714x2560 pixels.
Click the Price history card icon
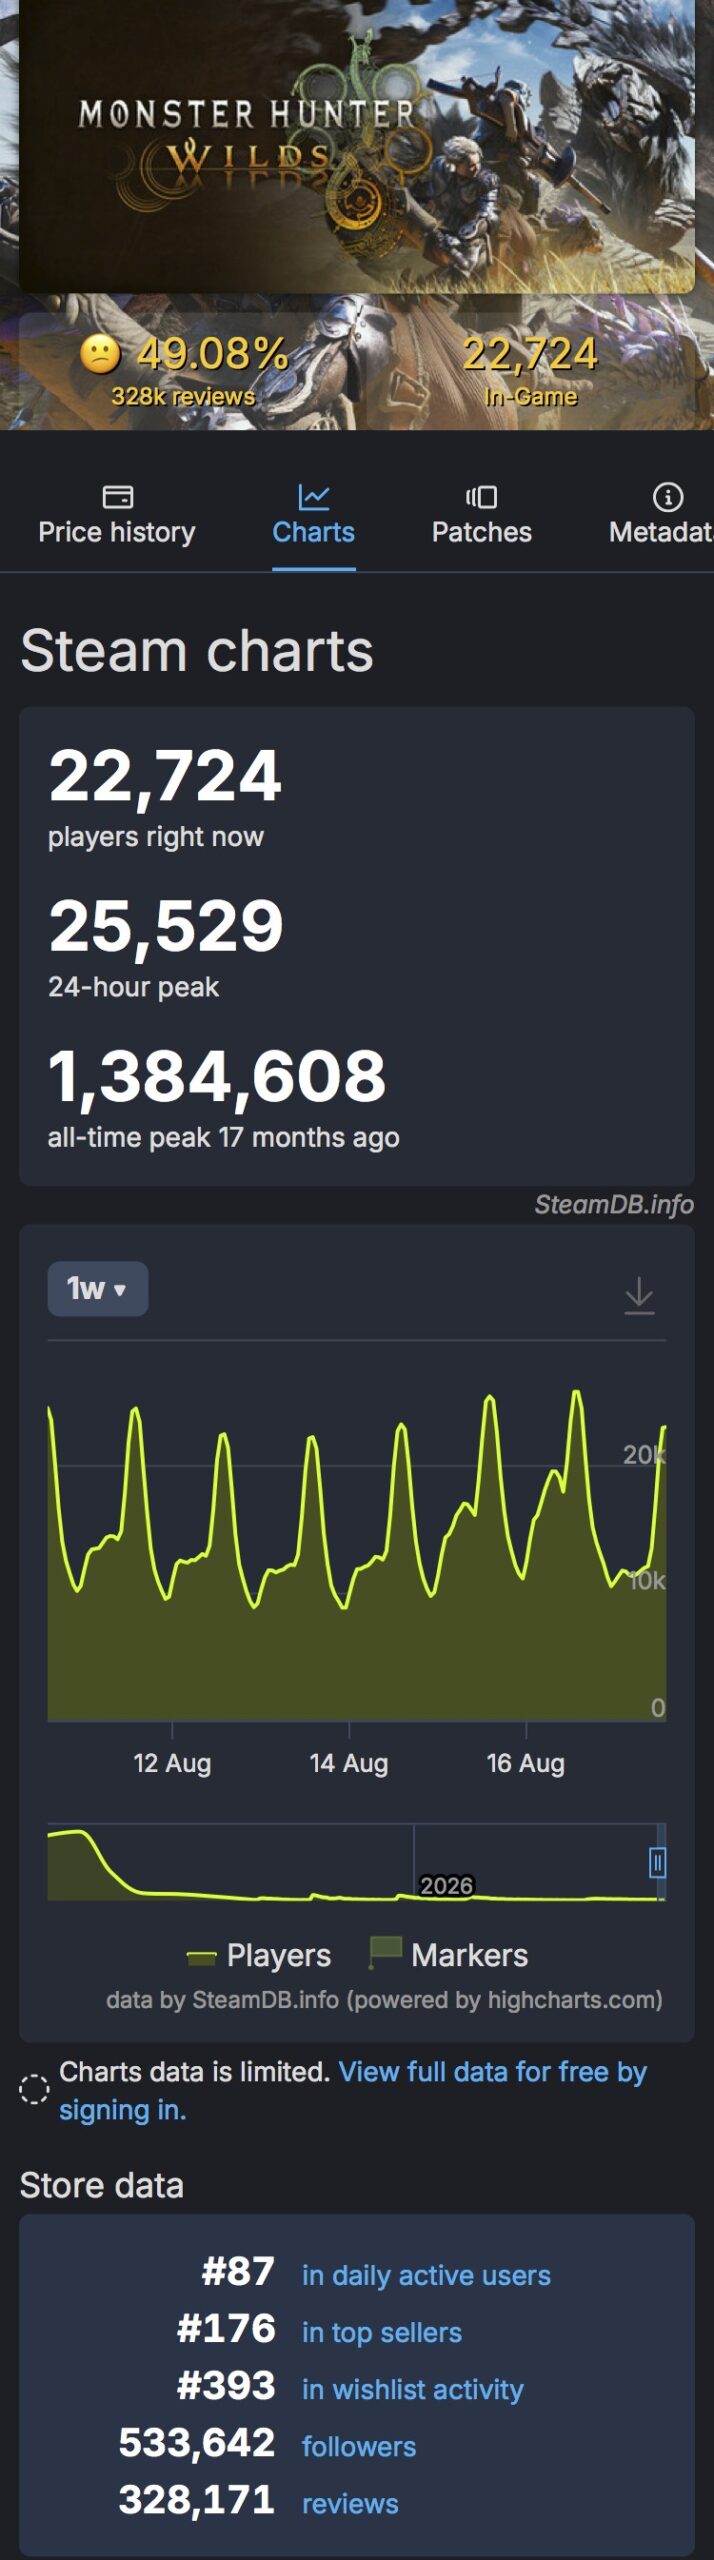117,497
